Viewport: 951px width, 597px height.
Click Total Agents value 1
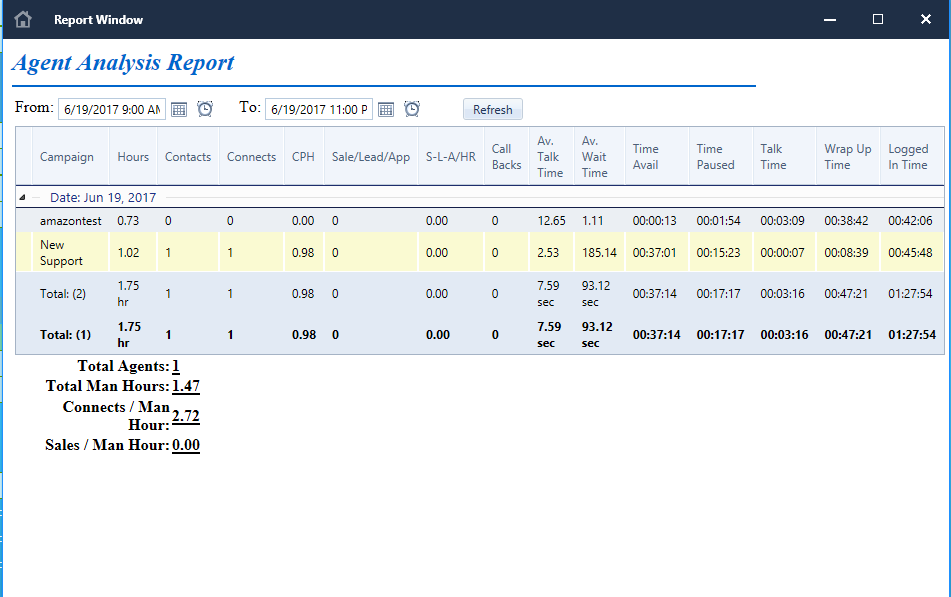click(x=176, y=366)
